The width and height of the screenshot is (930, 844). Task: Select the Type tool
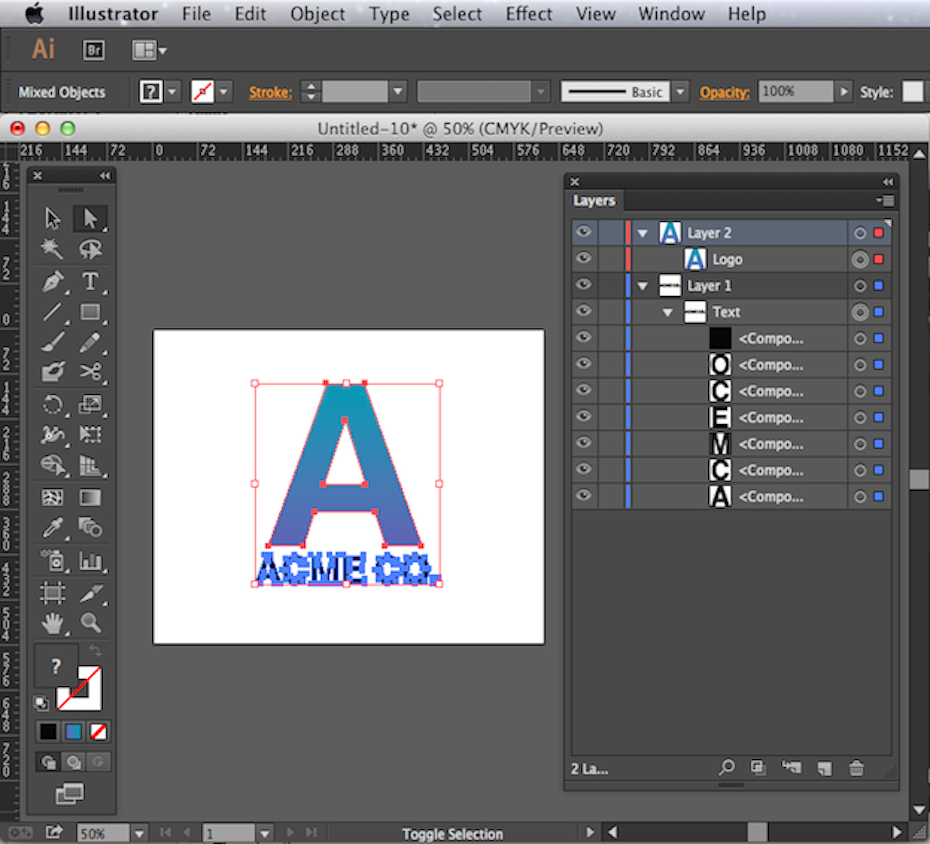click(x=90, y=281)
